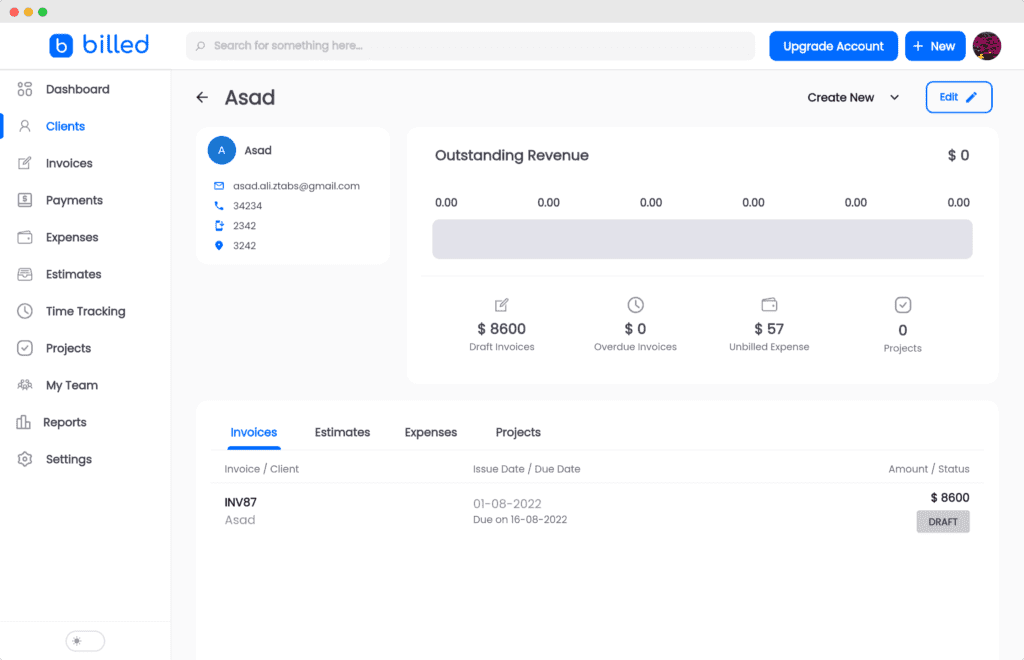Click the Upgrade Account button
Image resolution: width=1024 pixels, height=660 pixels.
pyautogui.click(x=833, y=46)
